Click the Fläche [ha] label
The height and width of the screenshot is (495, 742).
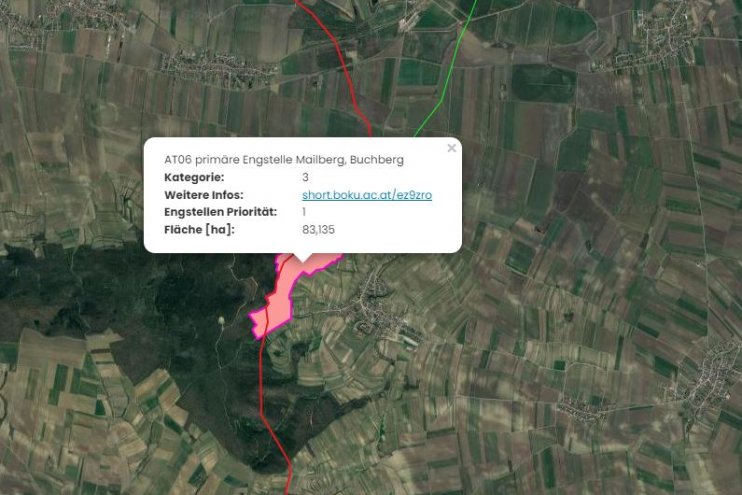click(198, 230)
